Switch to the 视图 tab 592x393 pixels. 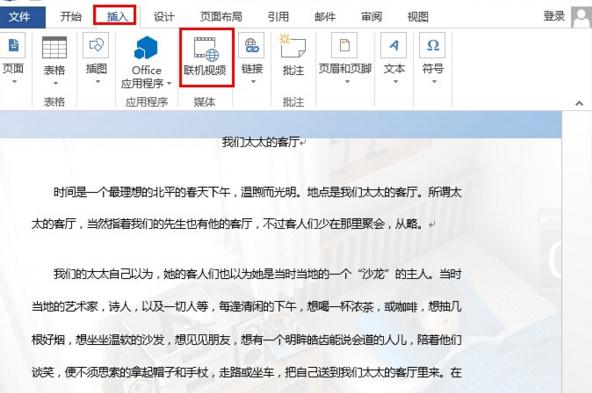pyautogui.click(x=418, y=17)
